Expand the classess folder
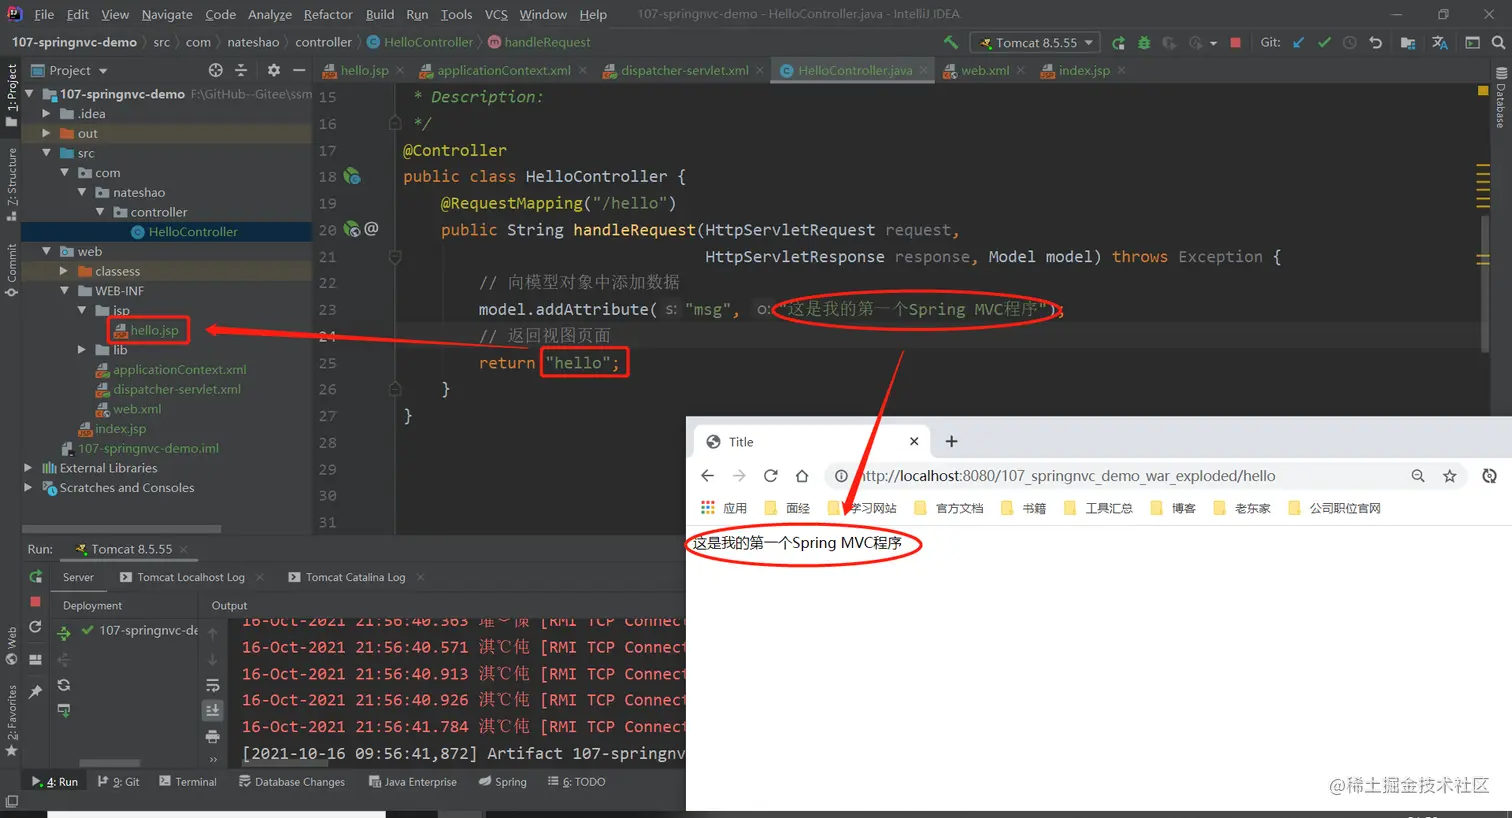Screen dimensions: 1512x818 pyautogui.click(x=64, y=271)
